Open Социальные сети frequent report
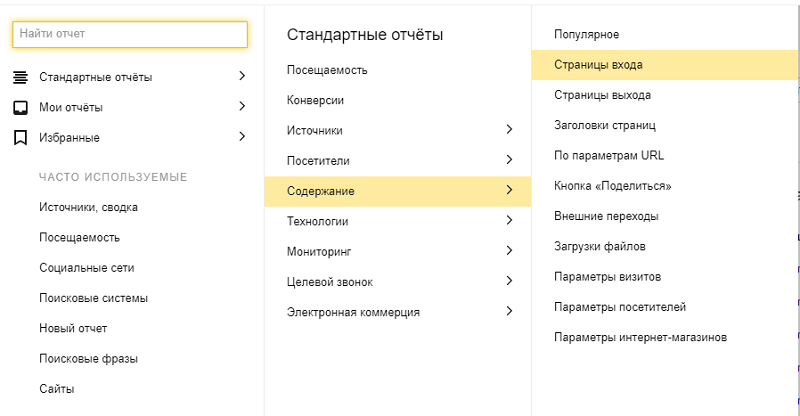Screen dimensions: 800x416 (86, 267)
